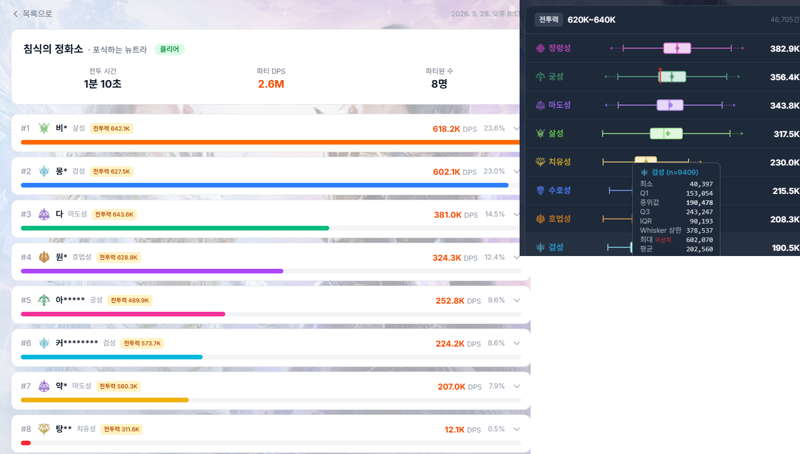Click the 침식의 정화소 title
This screenshot has height=454, width=800.
click(53, 49)
